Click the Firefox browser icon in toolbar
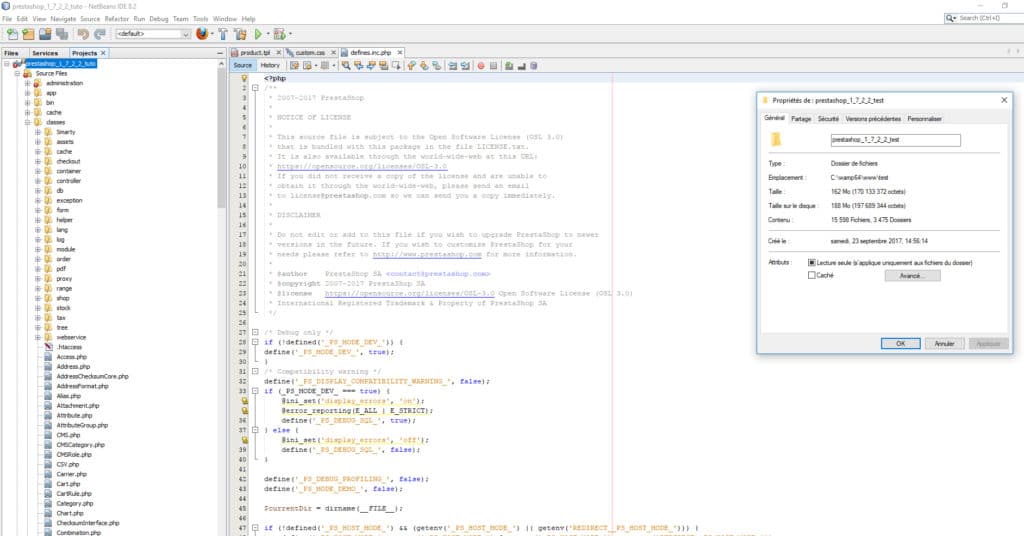This screenshot has width=1024, height=536. pos(202,33)
